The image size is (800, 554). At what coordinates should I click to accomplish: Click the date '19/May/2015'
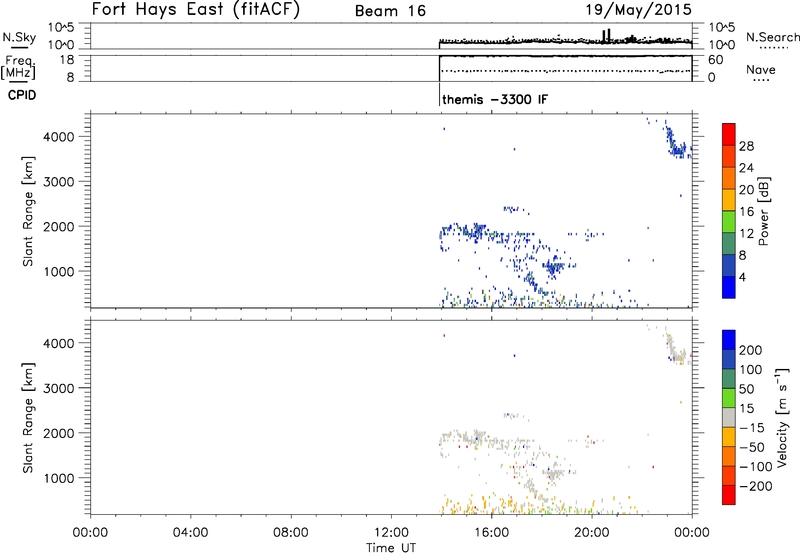(x=638, y=9)
